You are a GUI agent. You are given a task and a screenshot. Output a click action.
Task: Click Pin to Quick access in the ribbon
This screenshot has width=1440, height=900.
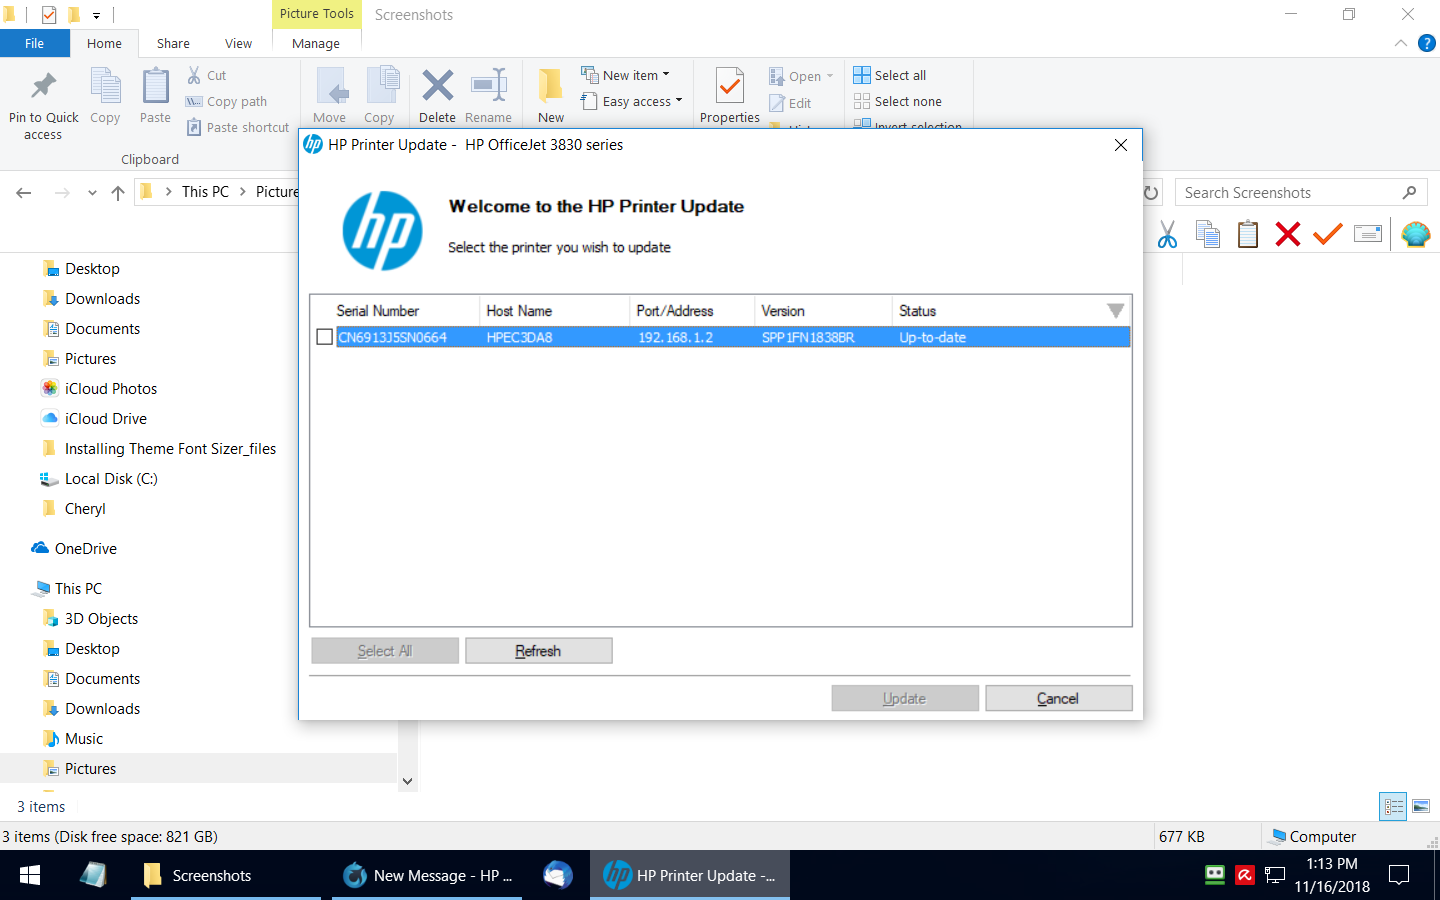pos(43,105)
